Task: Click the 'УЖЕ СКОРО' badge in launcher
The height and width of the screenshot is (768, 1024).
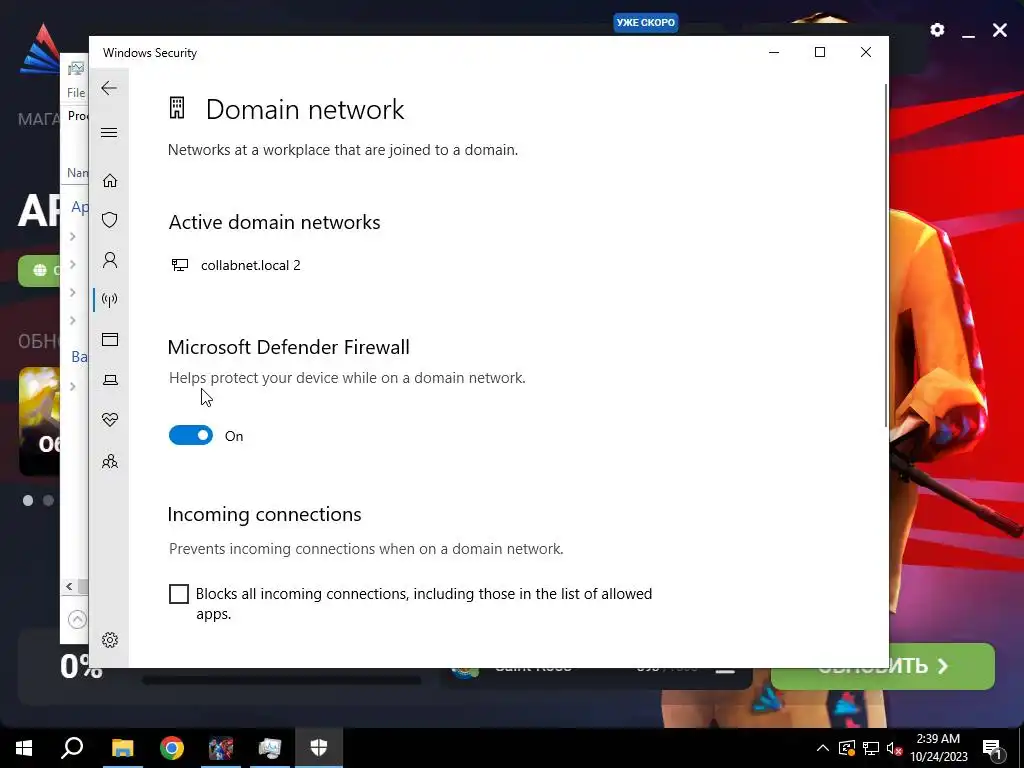Action: click(x=646, y=23)
